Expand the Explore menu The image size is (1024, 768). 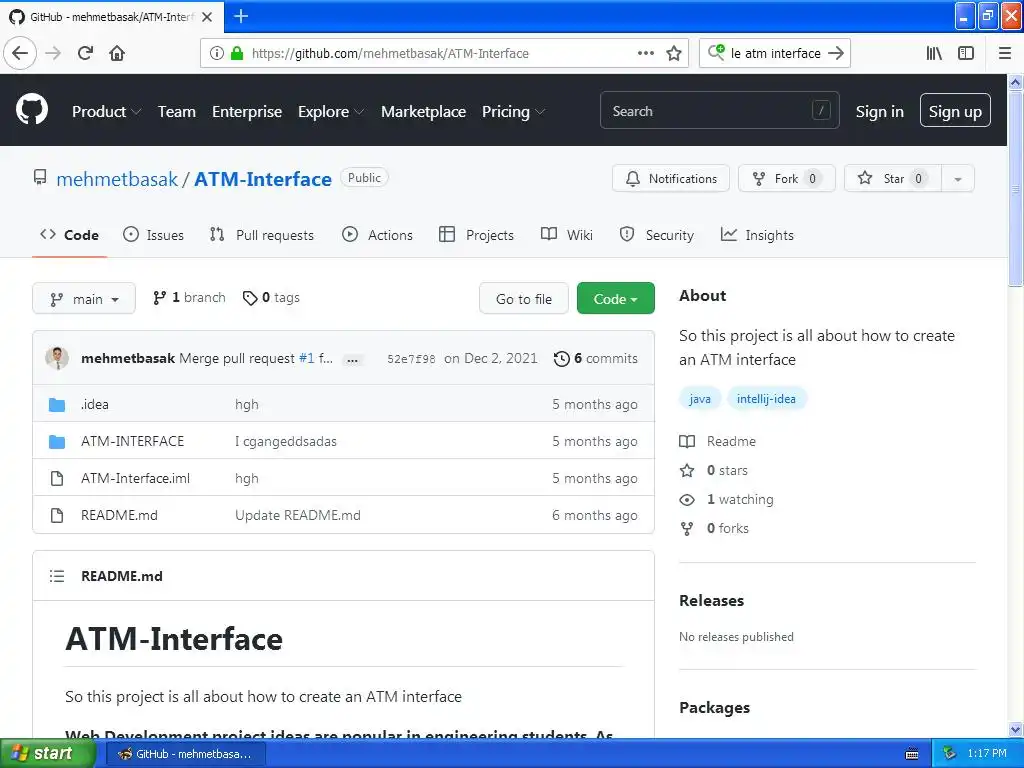[331, 112]
